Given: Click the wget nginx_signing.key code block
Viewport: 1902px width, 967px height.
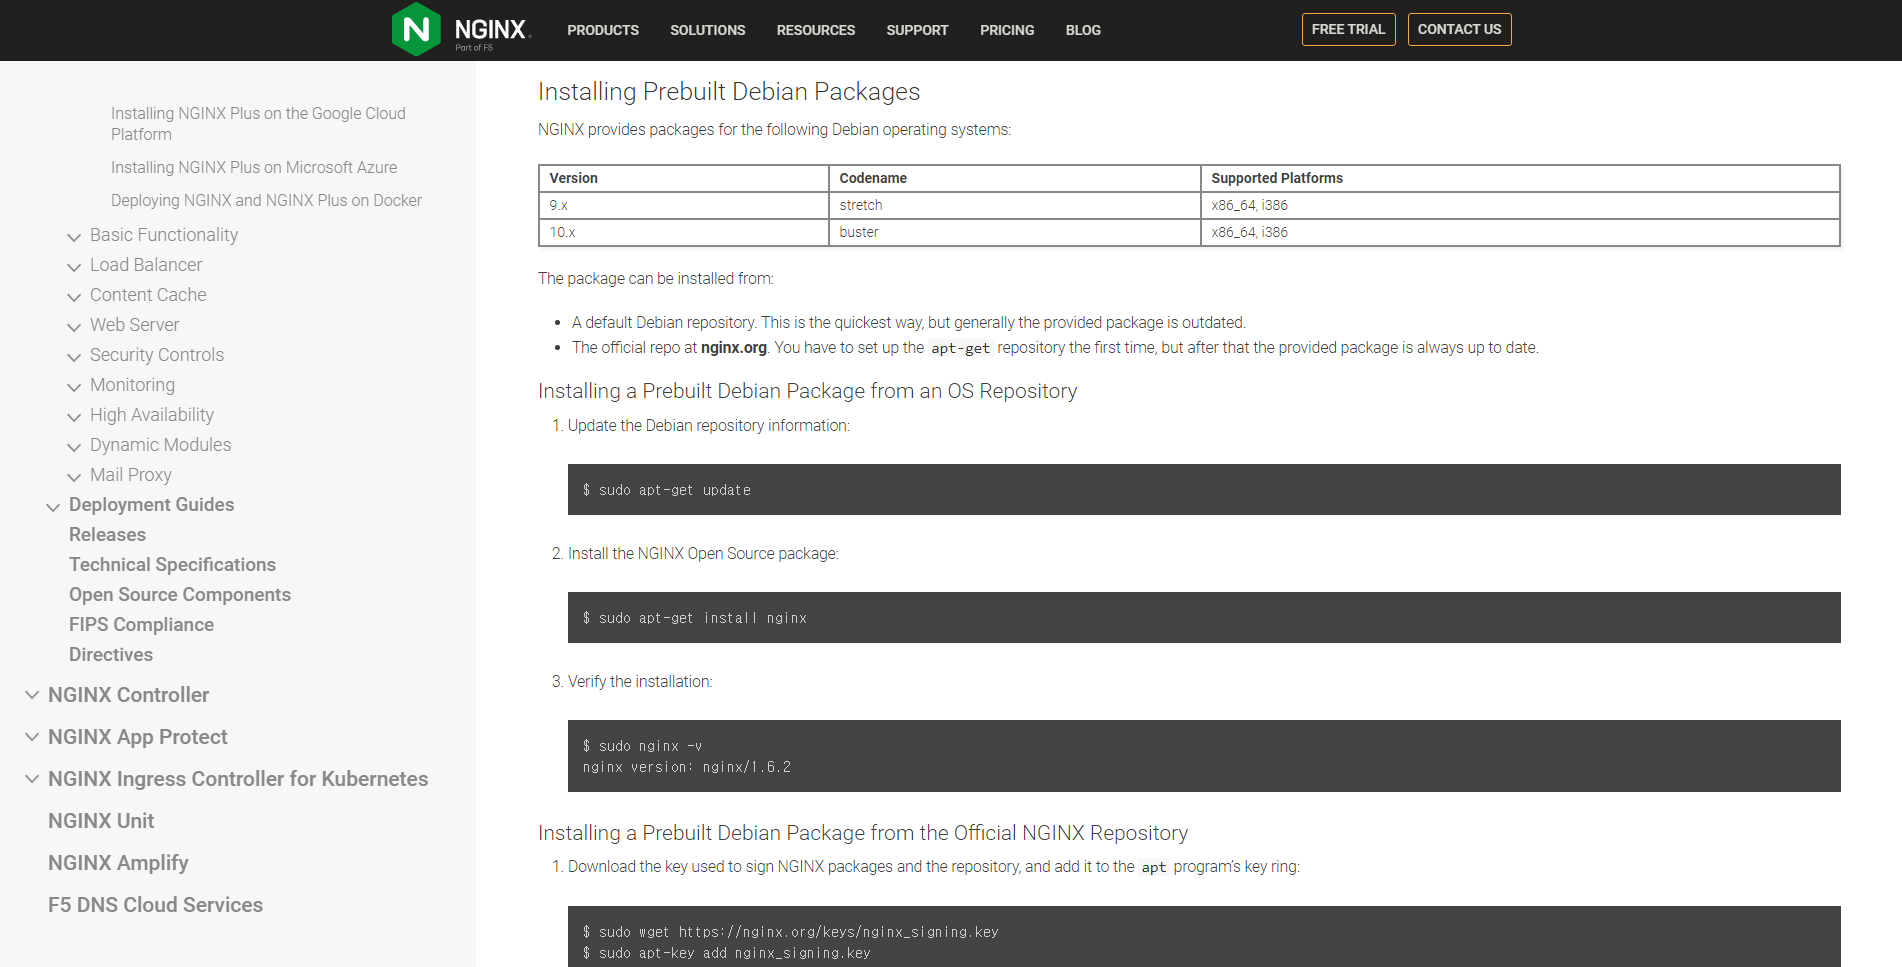Looking at the screenshot, I should pos(1204,937).
